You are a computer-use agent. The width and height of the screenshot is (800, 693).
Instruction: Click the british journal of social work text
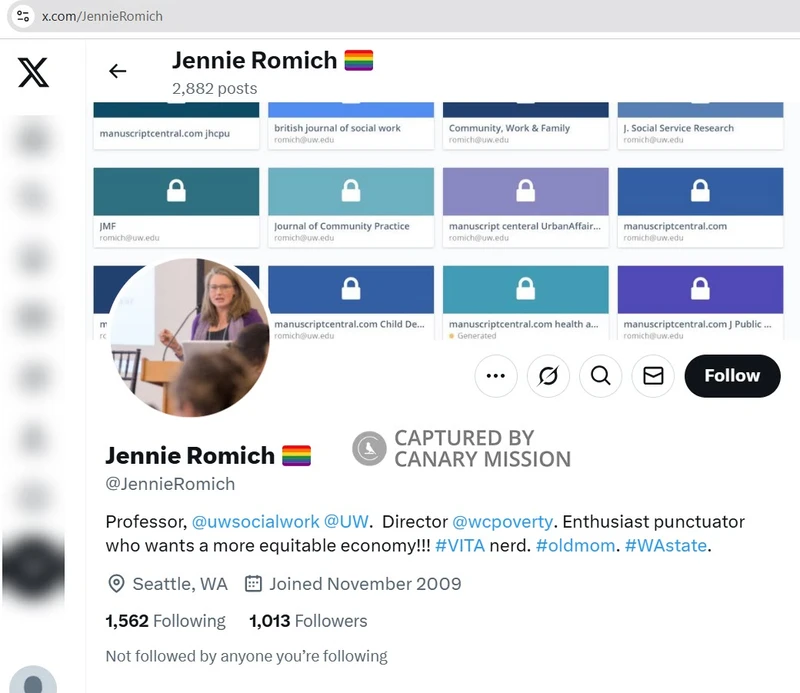click(337, 128)
